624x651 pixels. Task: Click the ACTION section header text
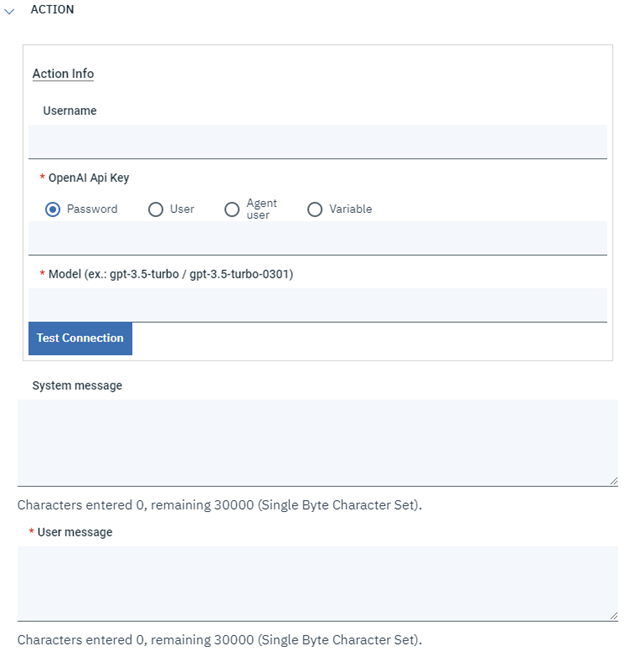(x=52, y=10)
